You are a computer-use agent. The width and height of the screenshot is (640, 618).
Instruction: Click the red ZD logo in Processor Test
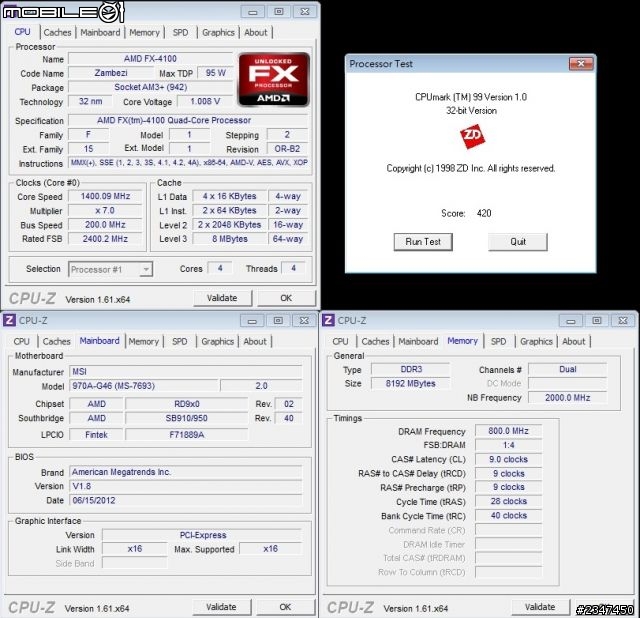click(472, 136)
